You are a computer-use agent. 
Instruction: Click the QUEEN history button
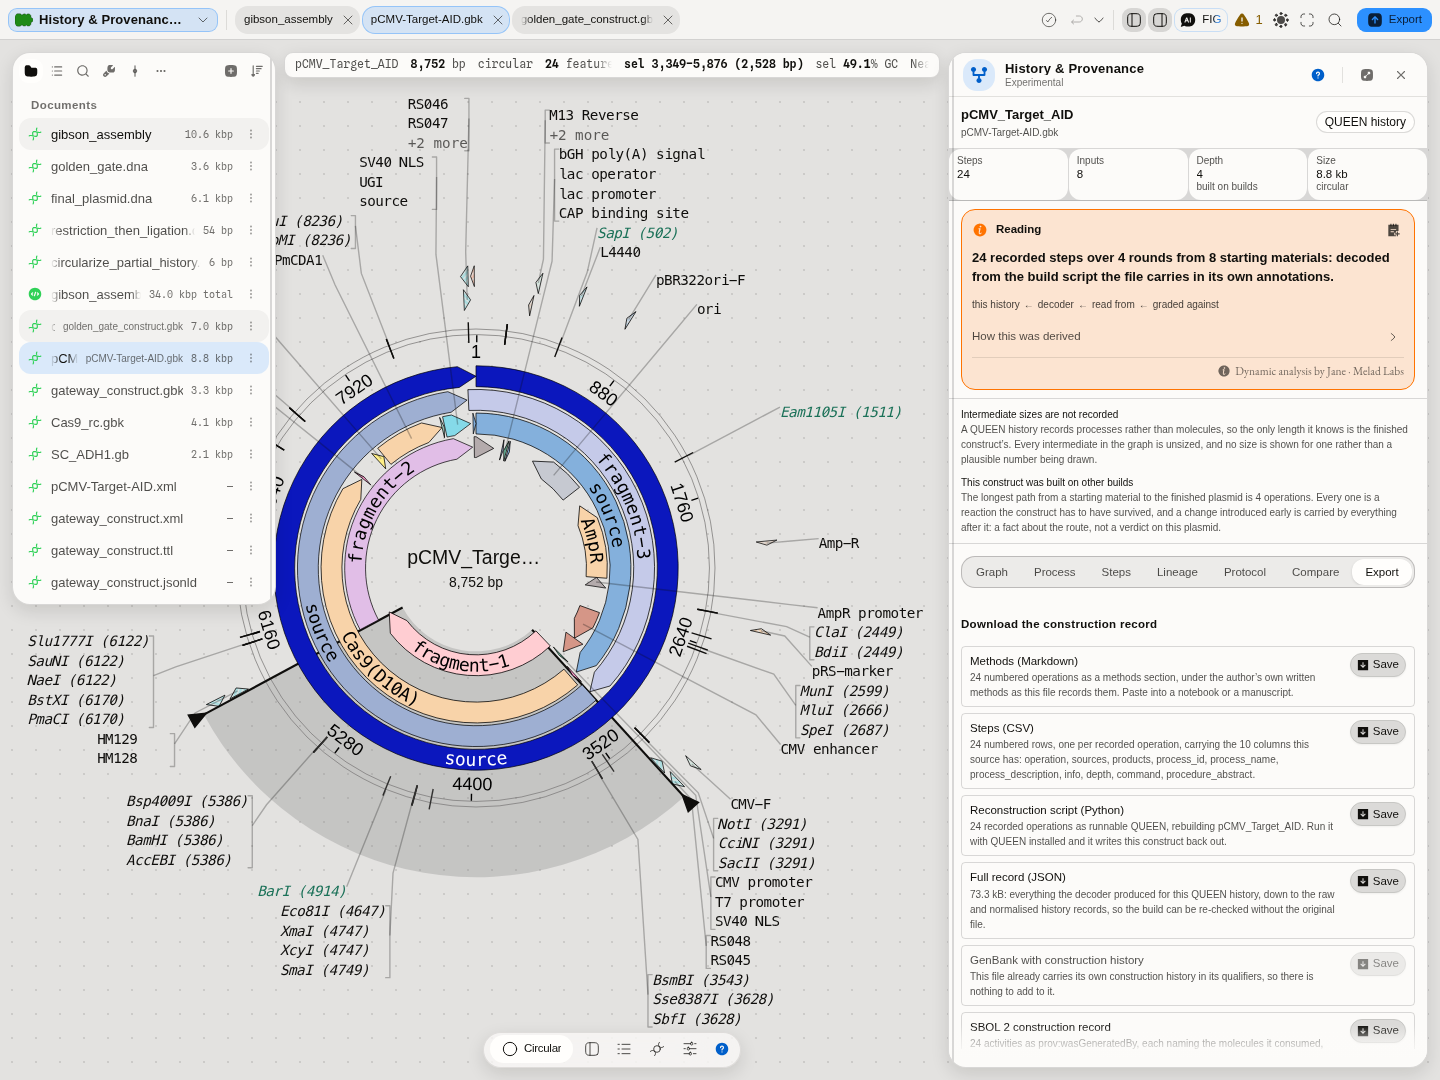[1365, 122]
